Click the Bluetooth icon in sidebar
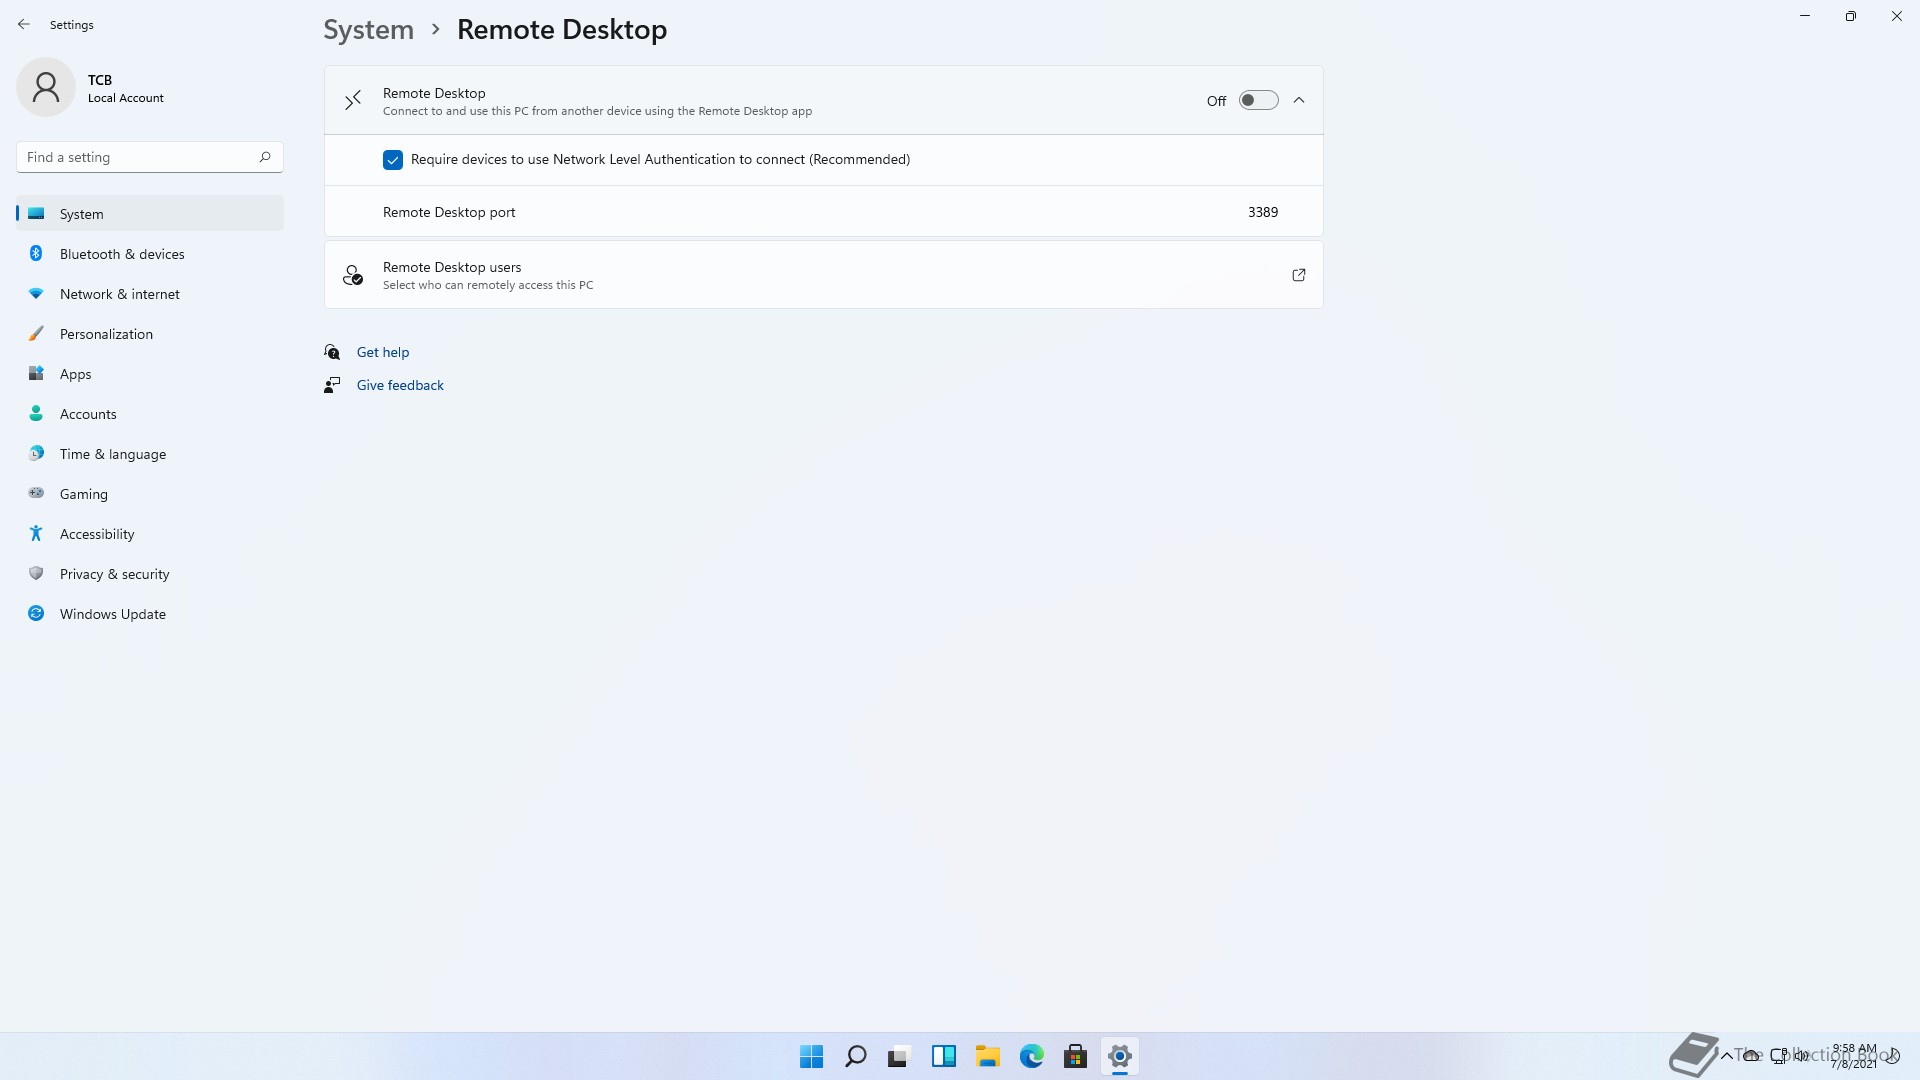Screen dimensions: 1920x1080 tap(36, 253)
